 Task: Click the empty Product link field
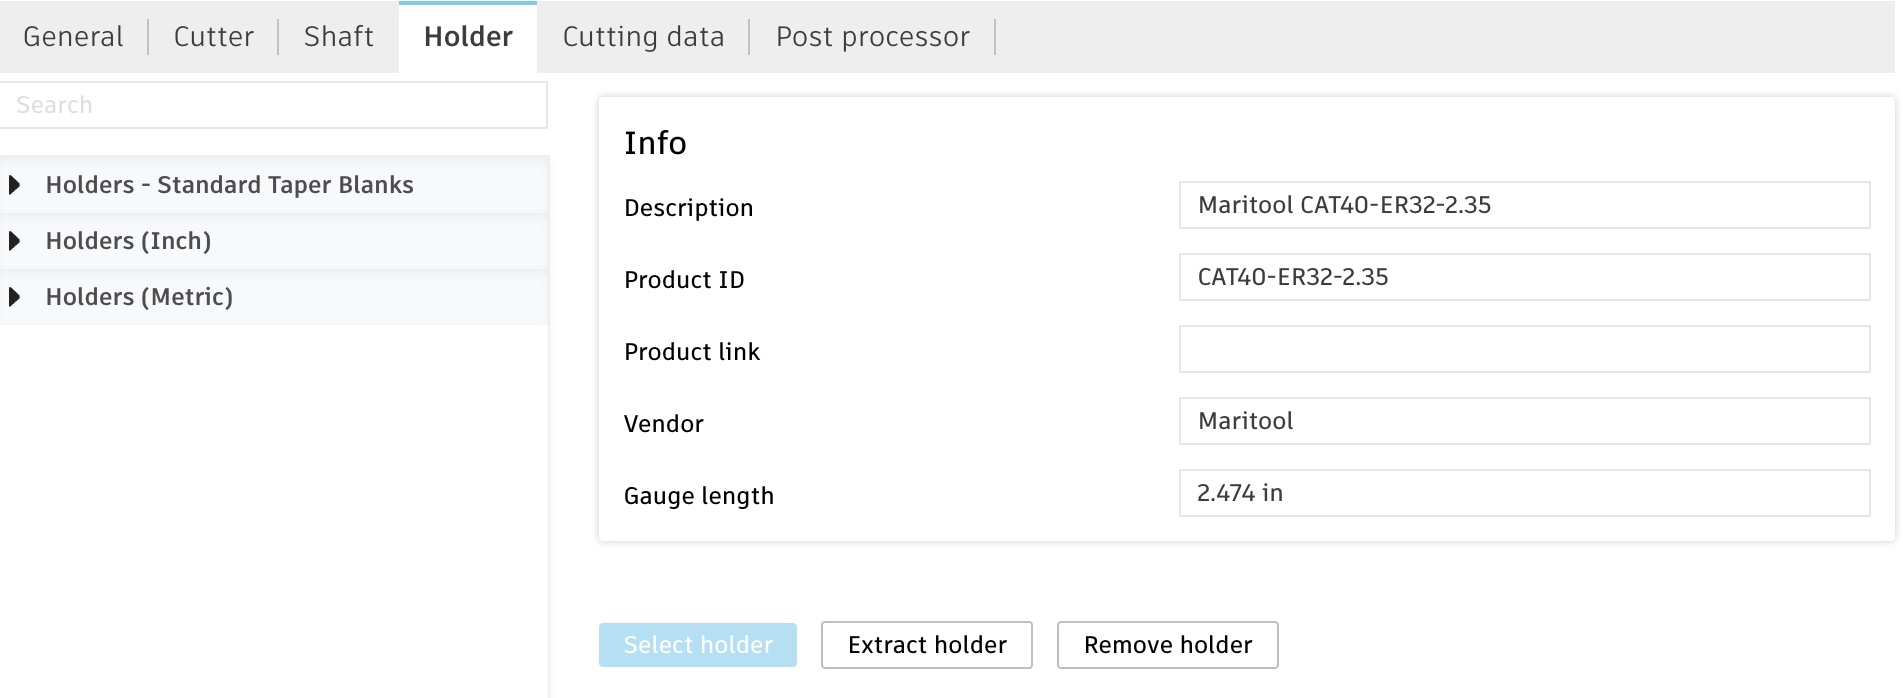point(1524,349)
